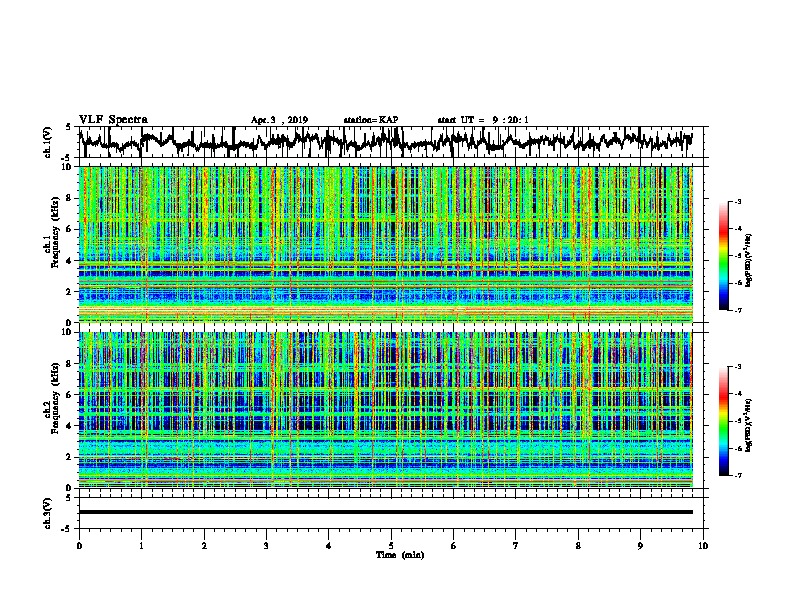
Task: Click the time axis tick label "7"
Action: [x=516, y=546]
